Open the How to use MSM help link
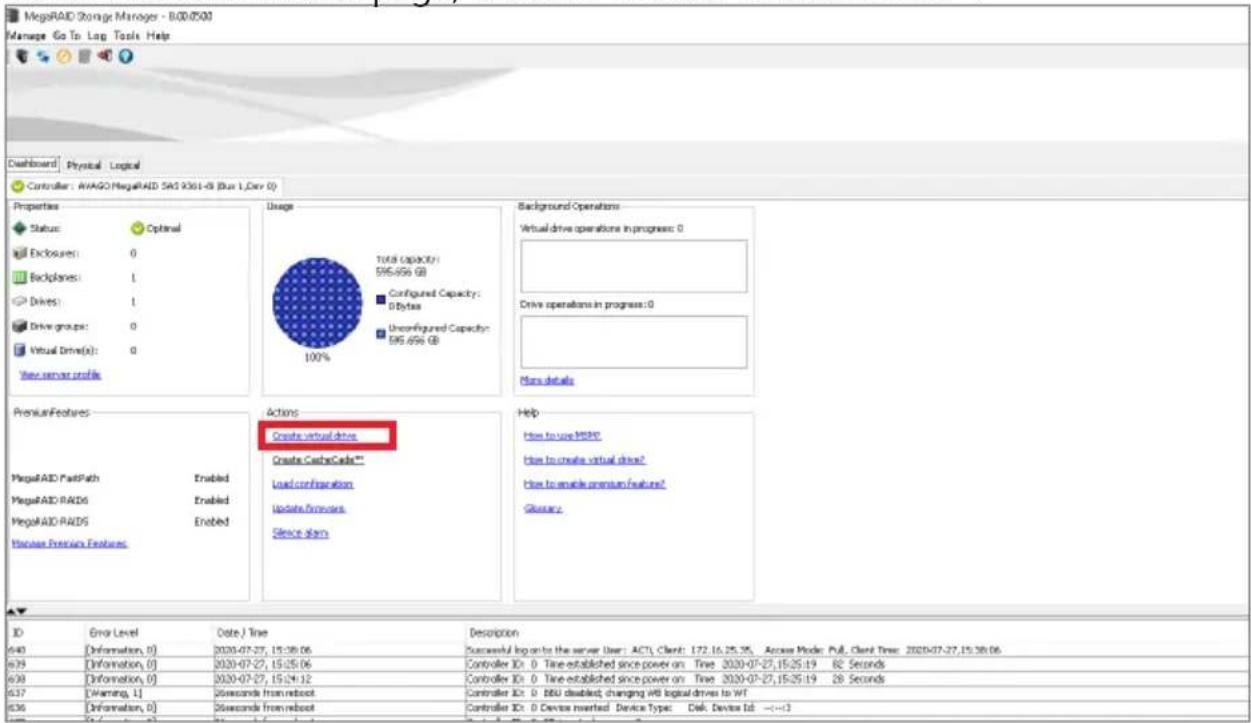The height and width of the screenshot is (723, 1251). pyautogui.click(x=562, y=436)
